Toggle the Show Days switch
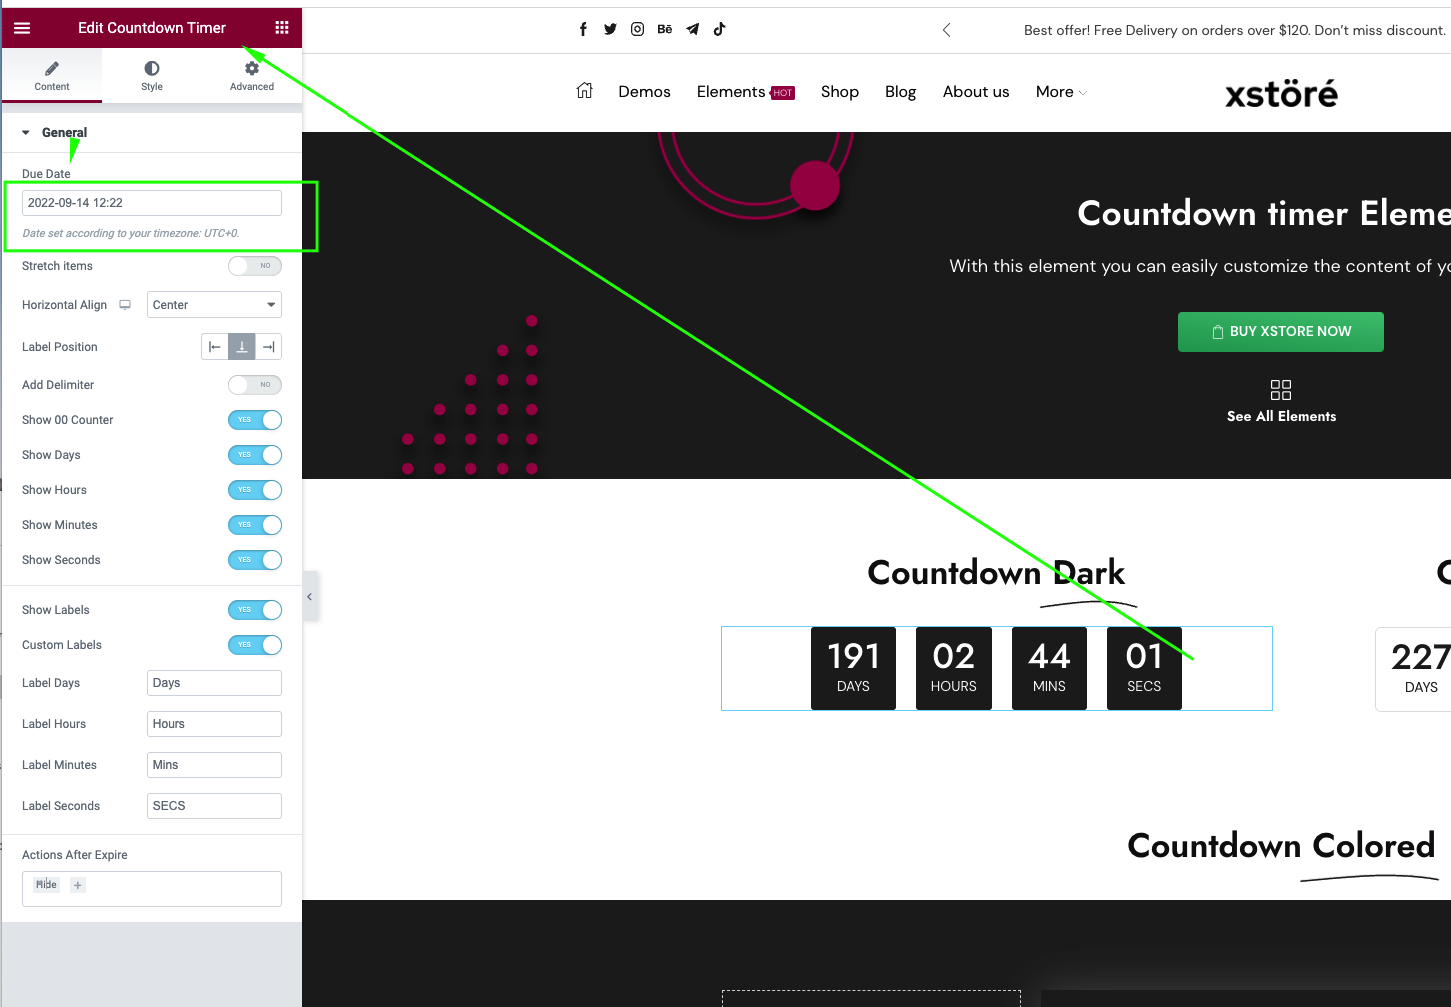1451x1007 pixels. coord(255,455)
